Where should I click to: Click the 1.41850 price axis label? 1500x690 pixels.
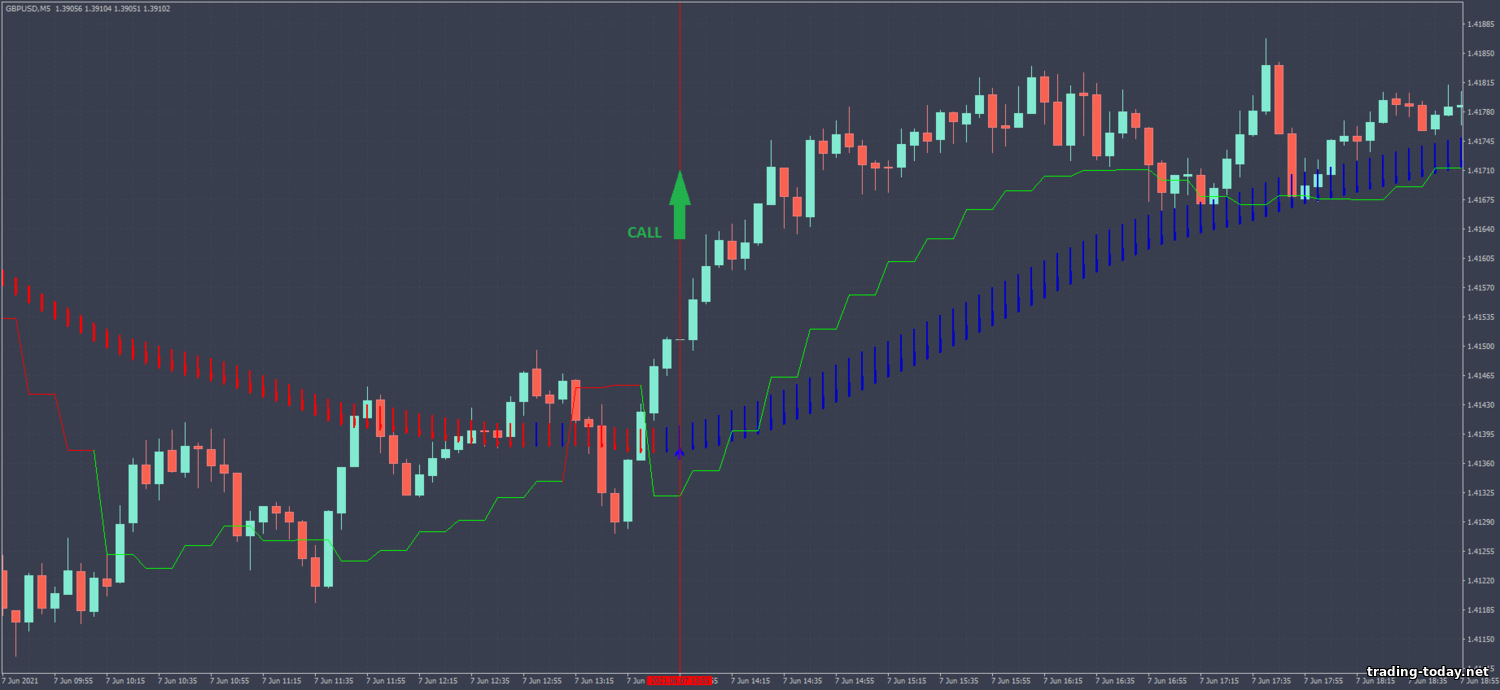coord(1482,54)
